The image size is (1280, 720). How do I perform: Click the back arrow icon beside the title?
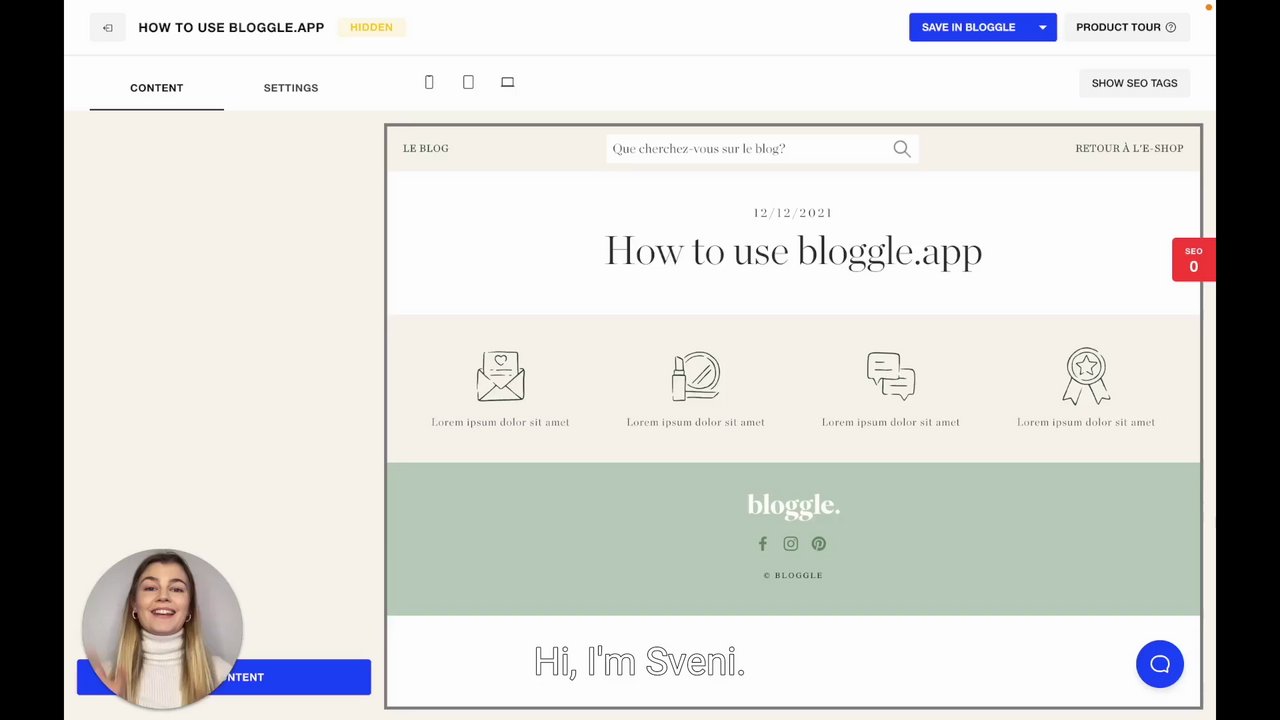click(107, 28)
